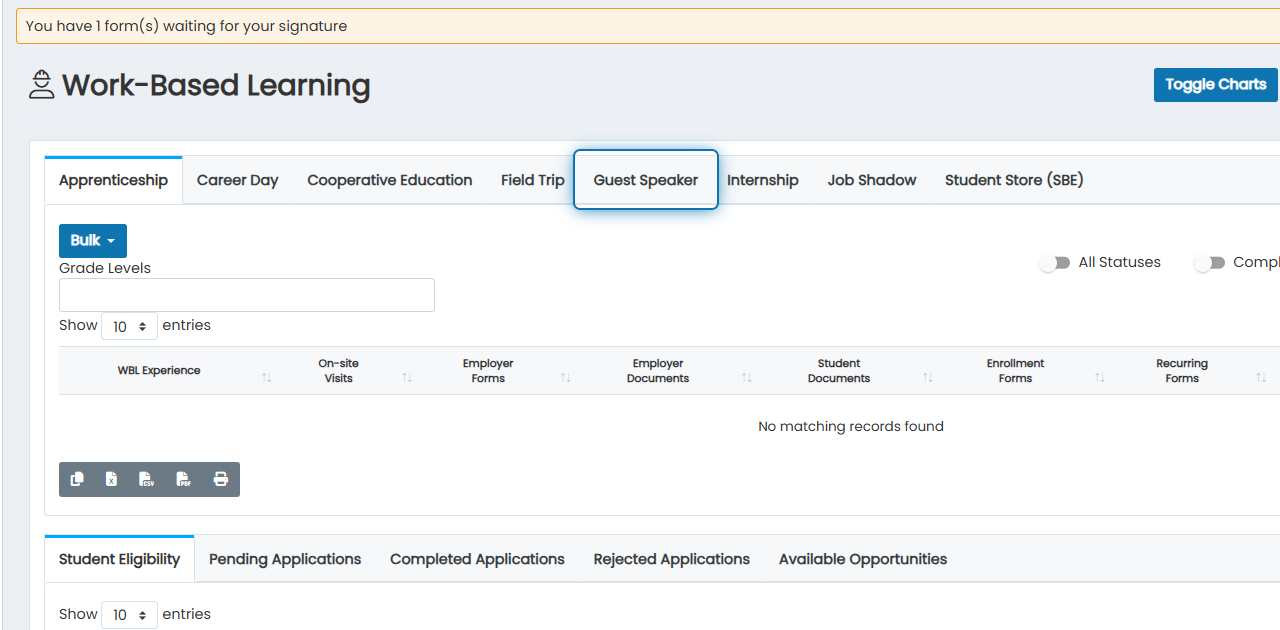Select the Student Eligibility tab
Viewport: 1280px width, 630px height.
pyautogui.click(x=120, y=559)
